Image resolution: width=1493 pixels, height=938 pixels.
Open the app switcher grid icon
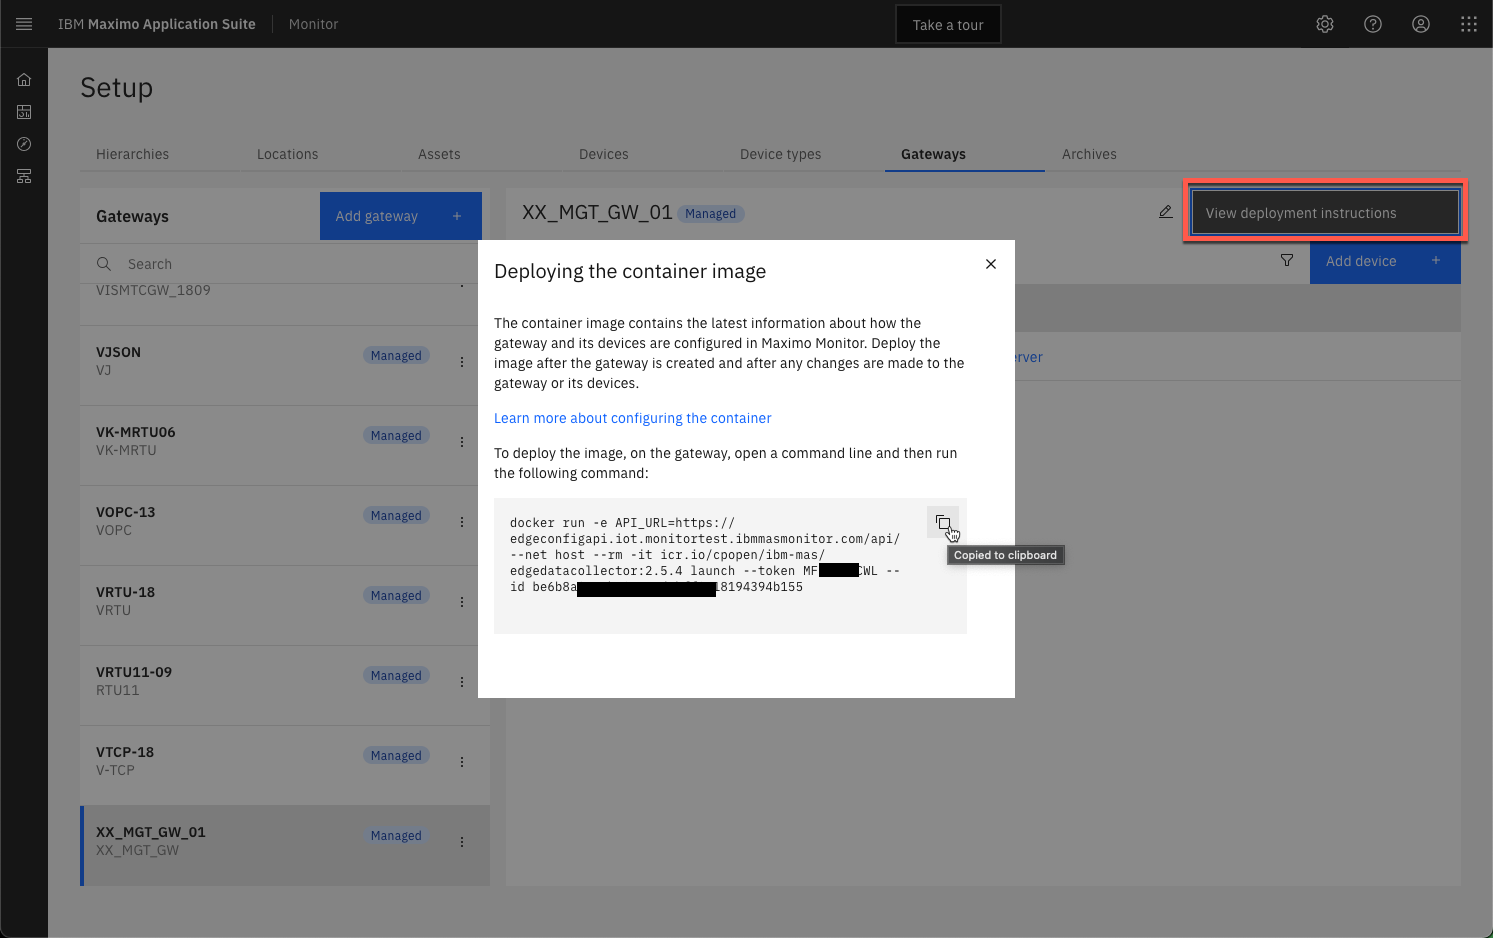tap(1469, 24)
